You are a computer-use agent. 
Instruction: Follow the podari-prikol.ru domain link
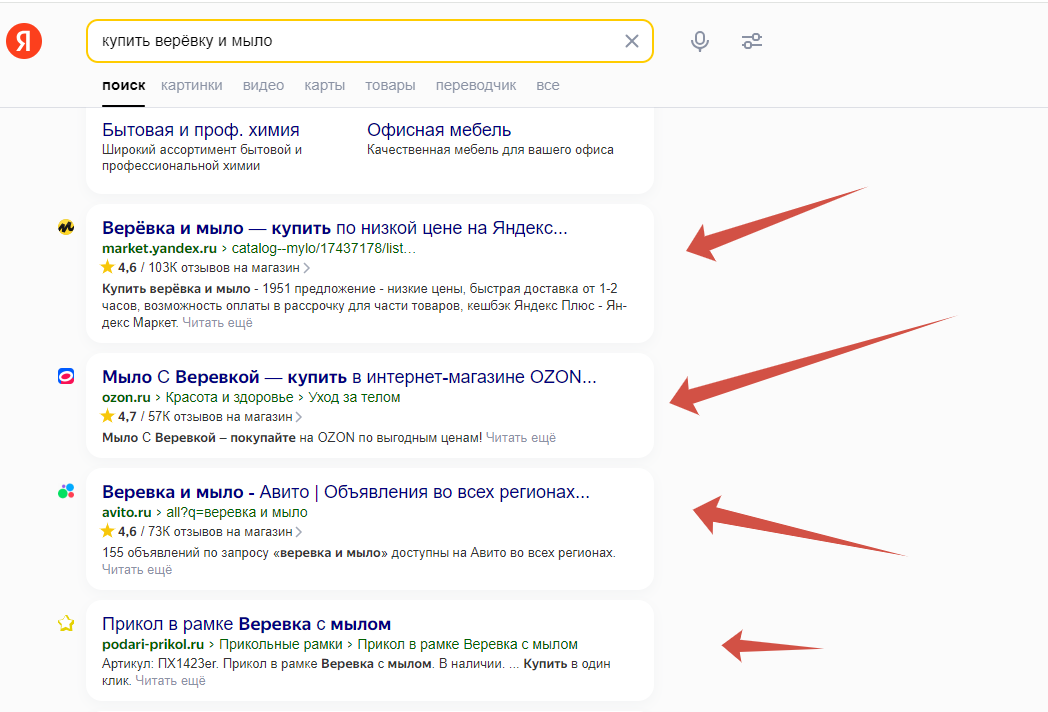[x=153, y=644]
